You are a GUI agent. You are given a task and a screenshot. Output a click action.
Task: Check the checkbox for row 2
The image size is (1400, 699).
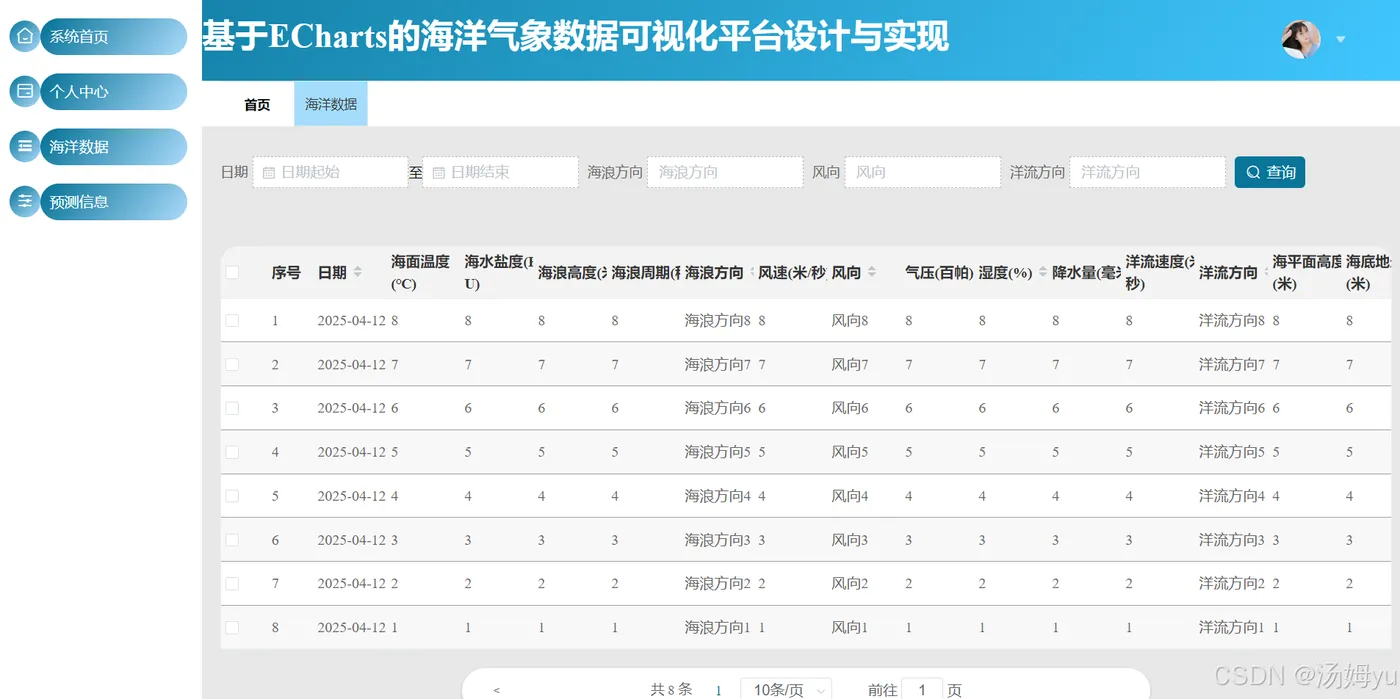pos(232,364)
